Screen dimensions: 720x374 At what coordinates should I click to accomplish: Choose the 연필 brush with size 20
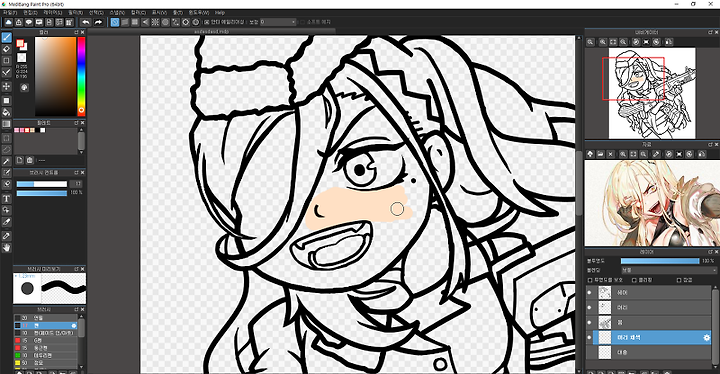pyautogui.click(x=46, y=318)
